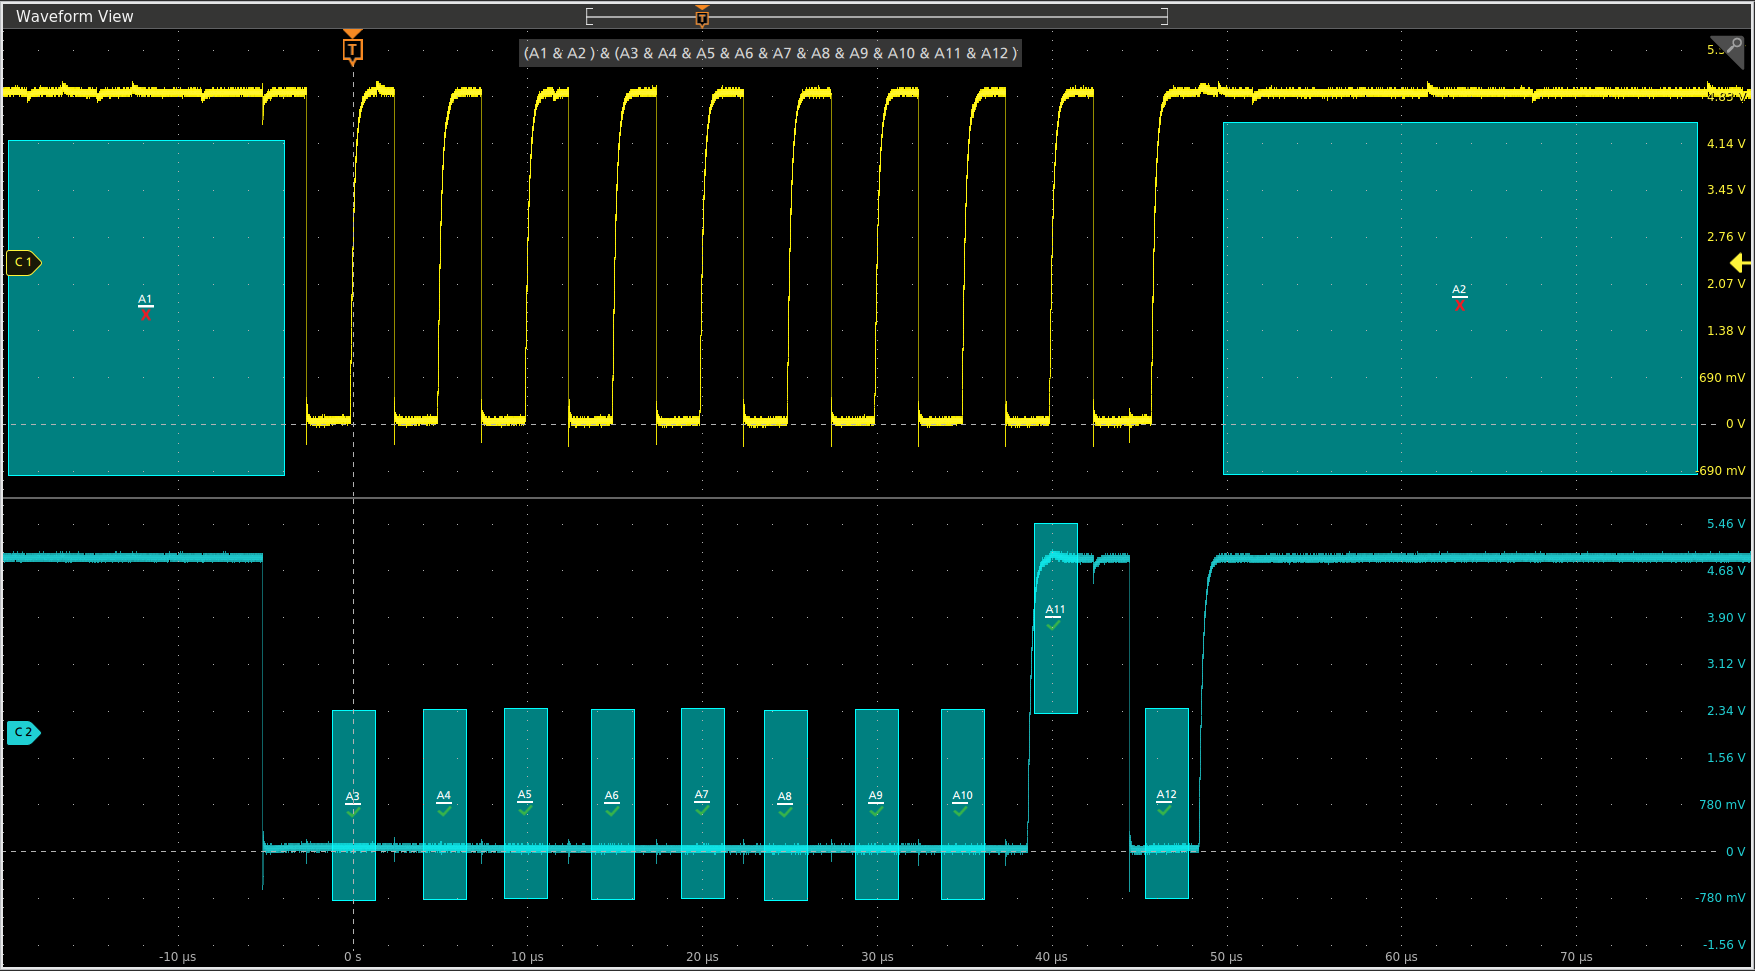Open the visual trigger logic expression label
The width and height of the screenshot is (1755, 971).
(770, 53)
